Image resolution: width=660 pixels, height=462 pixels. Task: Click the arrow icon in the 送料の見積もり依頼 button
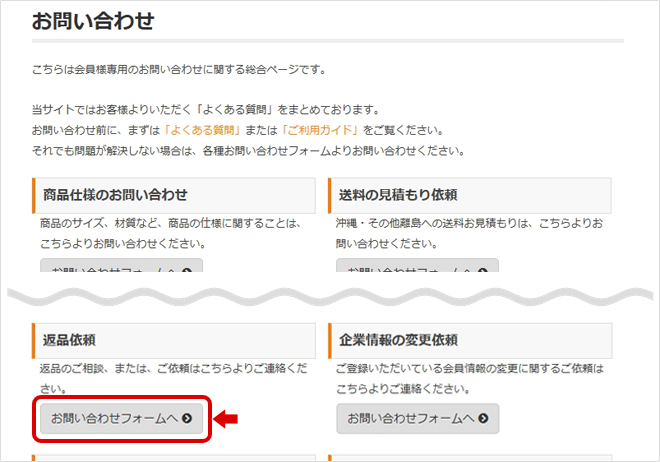(483, 270)
